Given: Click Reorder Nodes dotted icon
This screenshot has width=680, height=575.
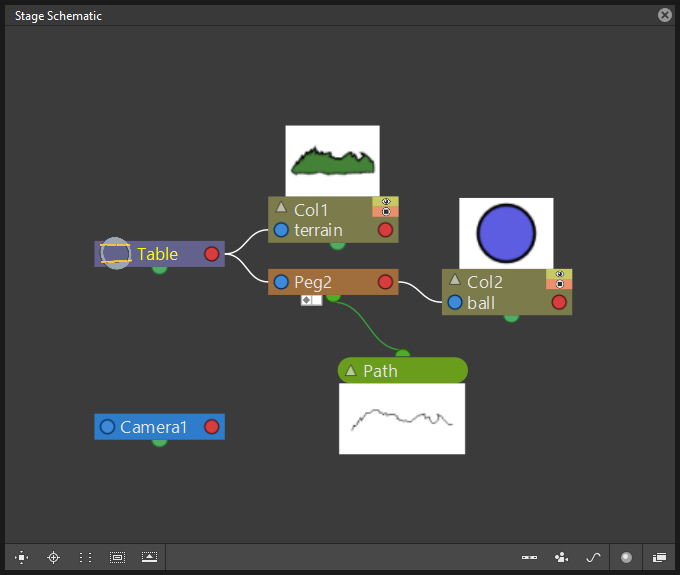Looking at the screenshot, I should click(85, 557).
